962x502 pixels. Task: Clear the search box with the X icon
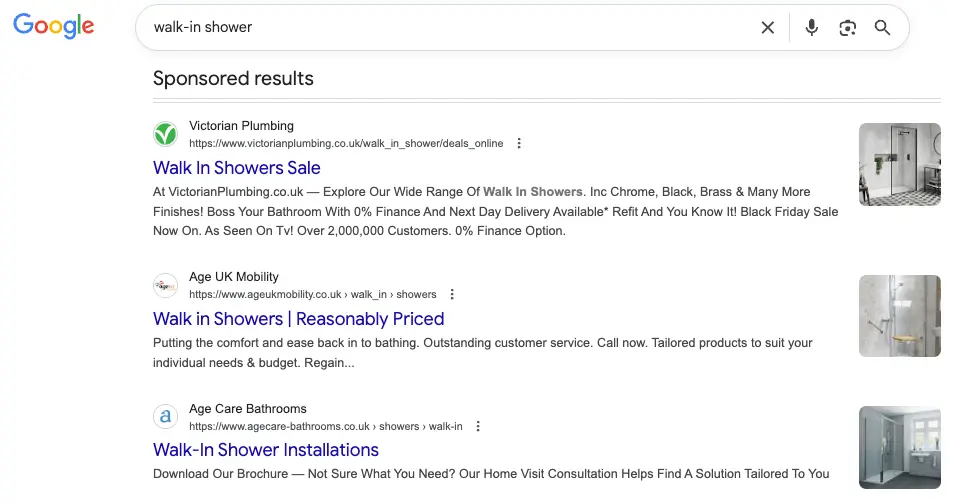pyautogui.click(x=768, y=28)
